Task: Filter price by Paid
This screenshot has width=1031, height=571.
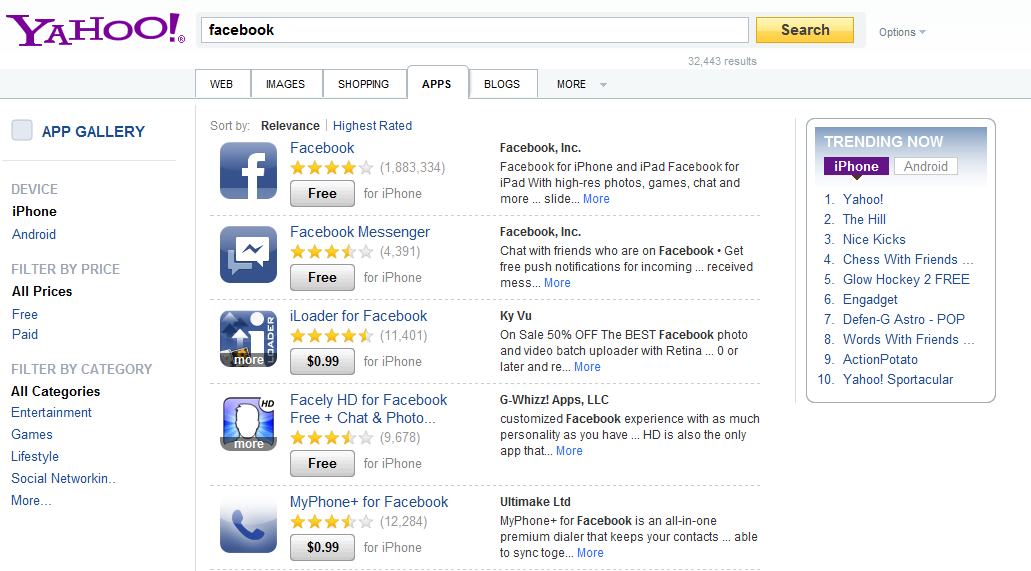Action: 25,334
